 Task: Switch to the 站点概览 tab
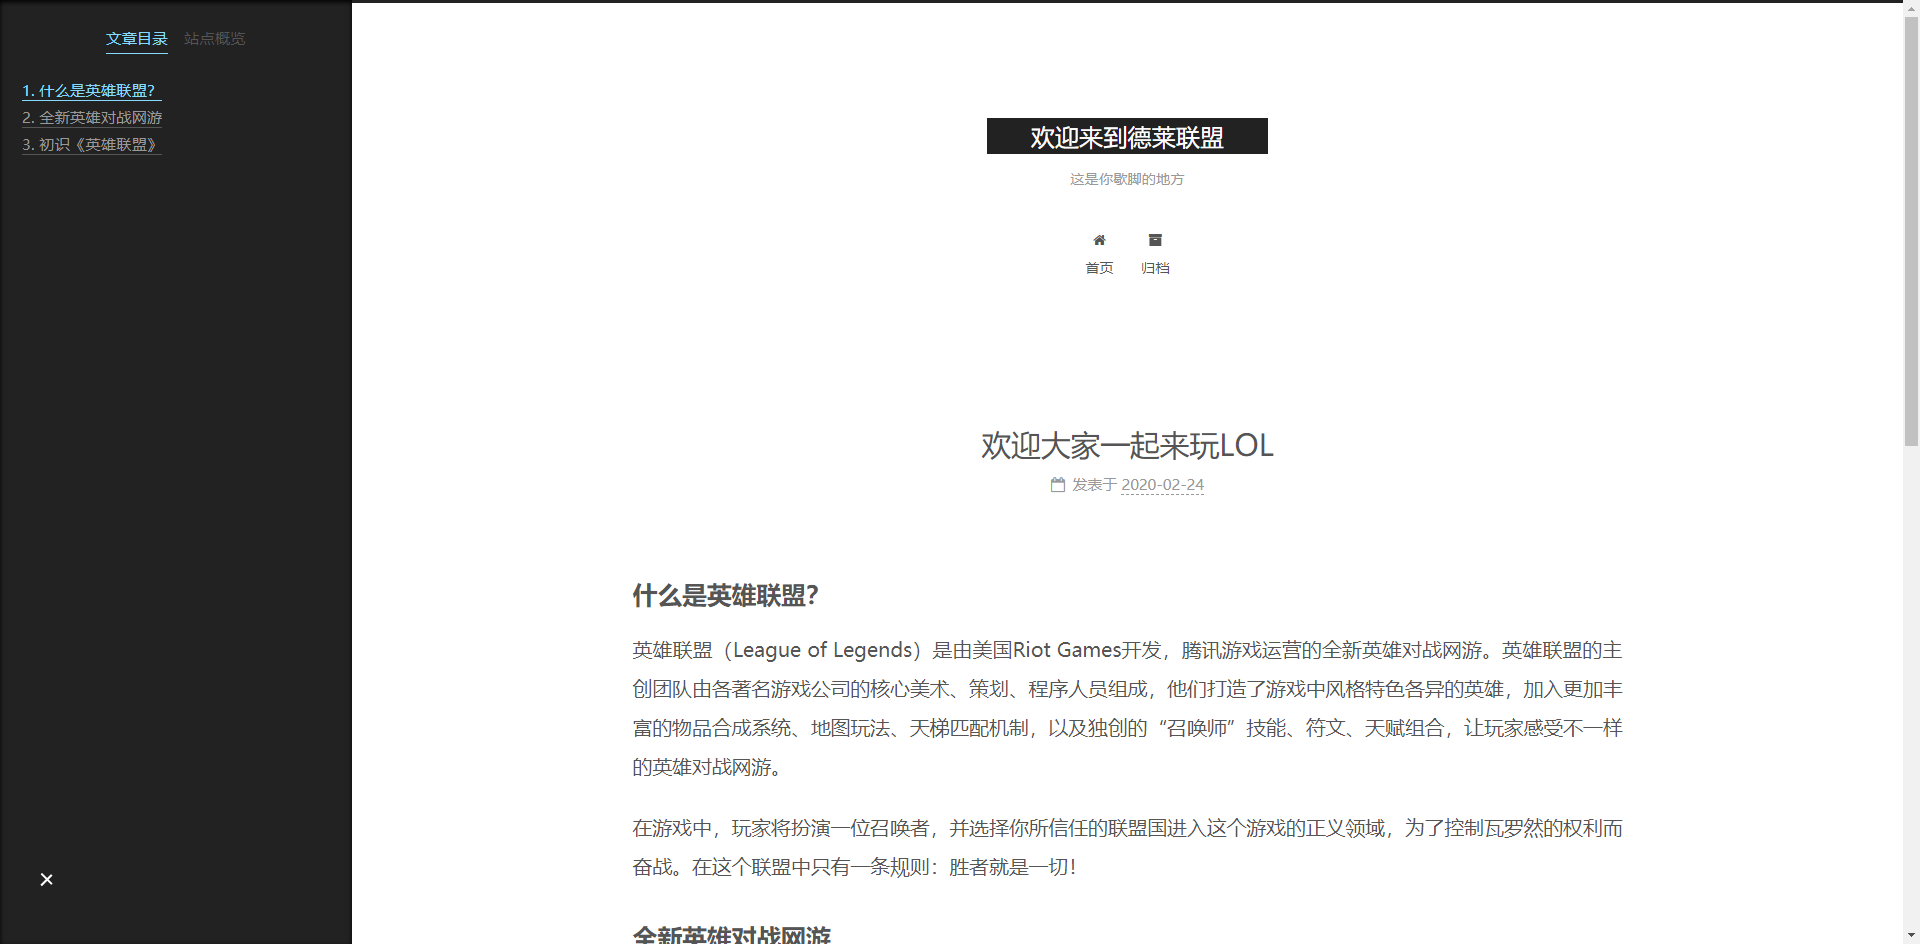[x=215, y=39]
